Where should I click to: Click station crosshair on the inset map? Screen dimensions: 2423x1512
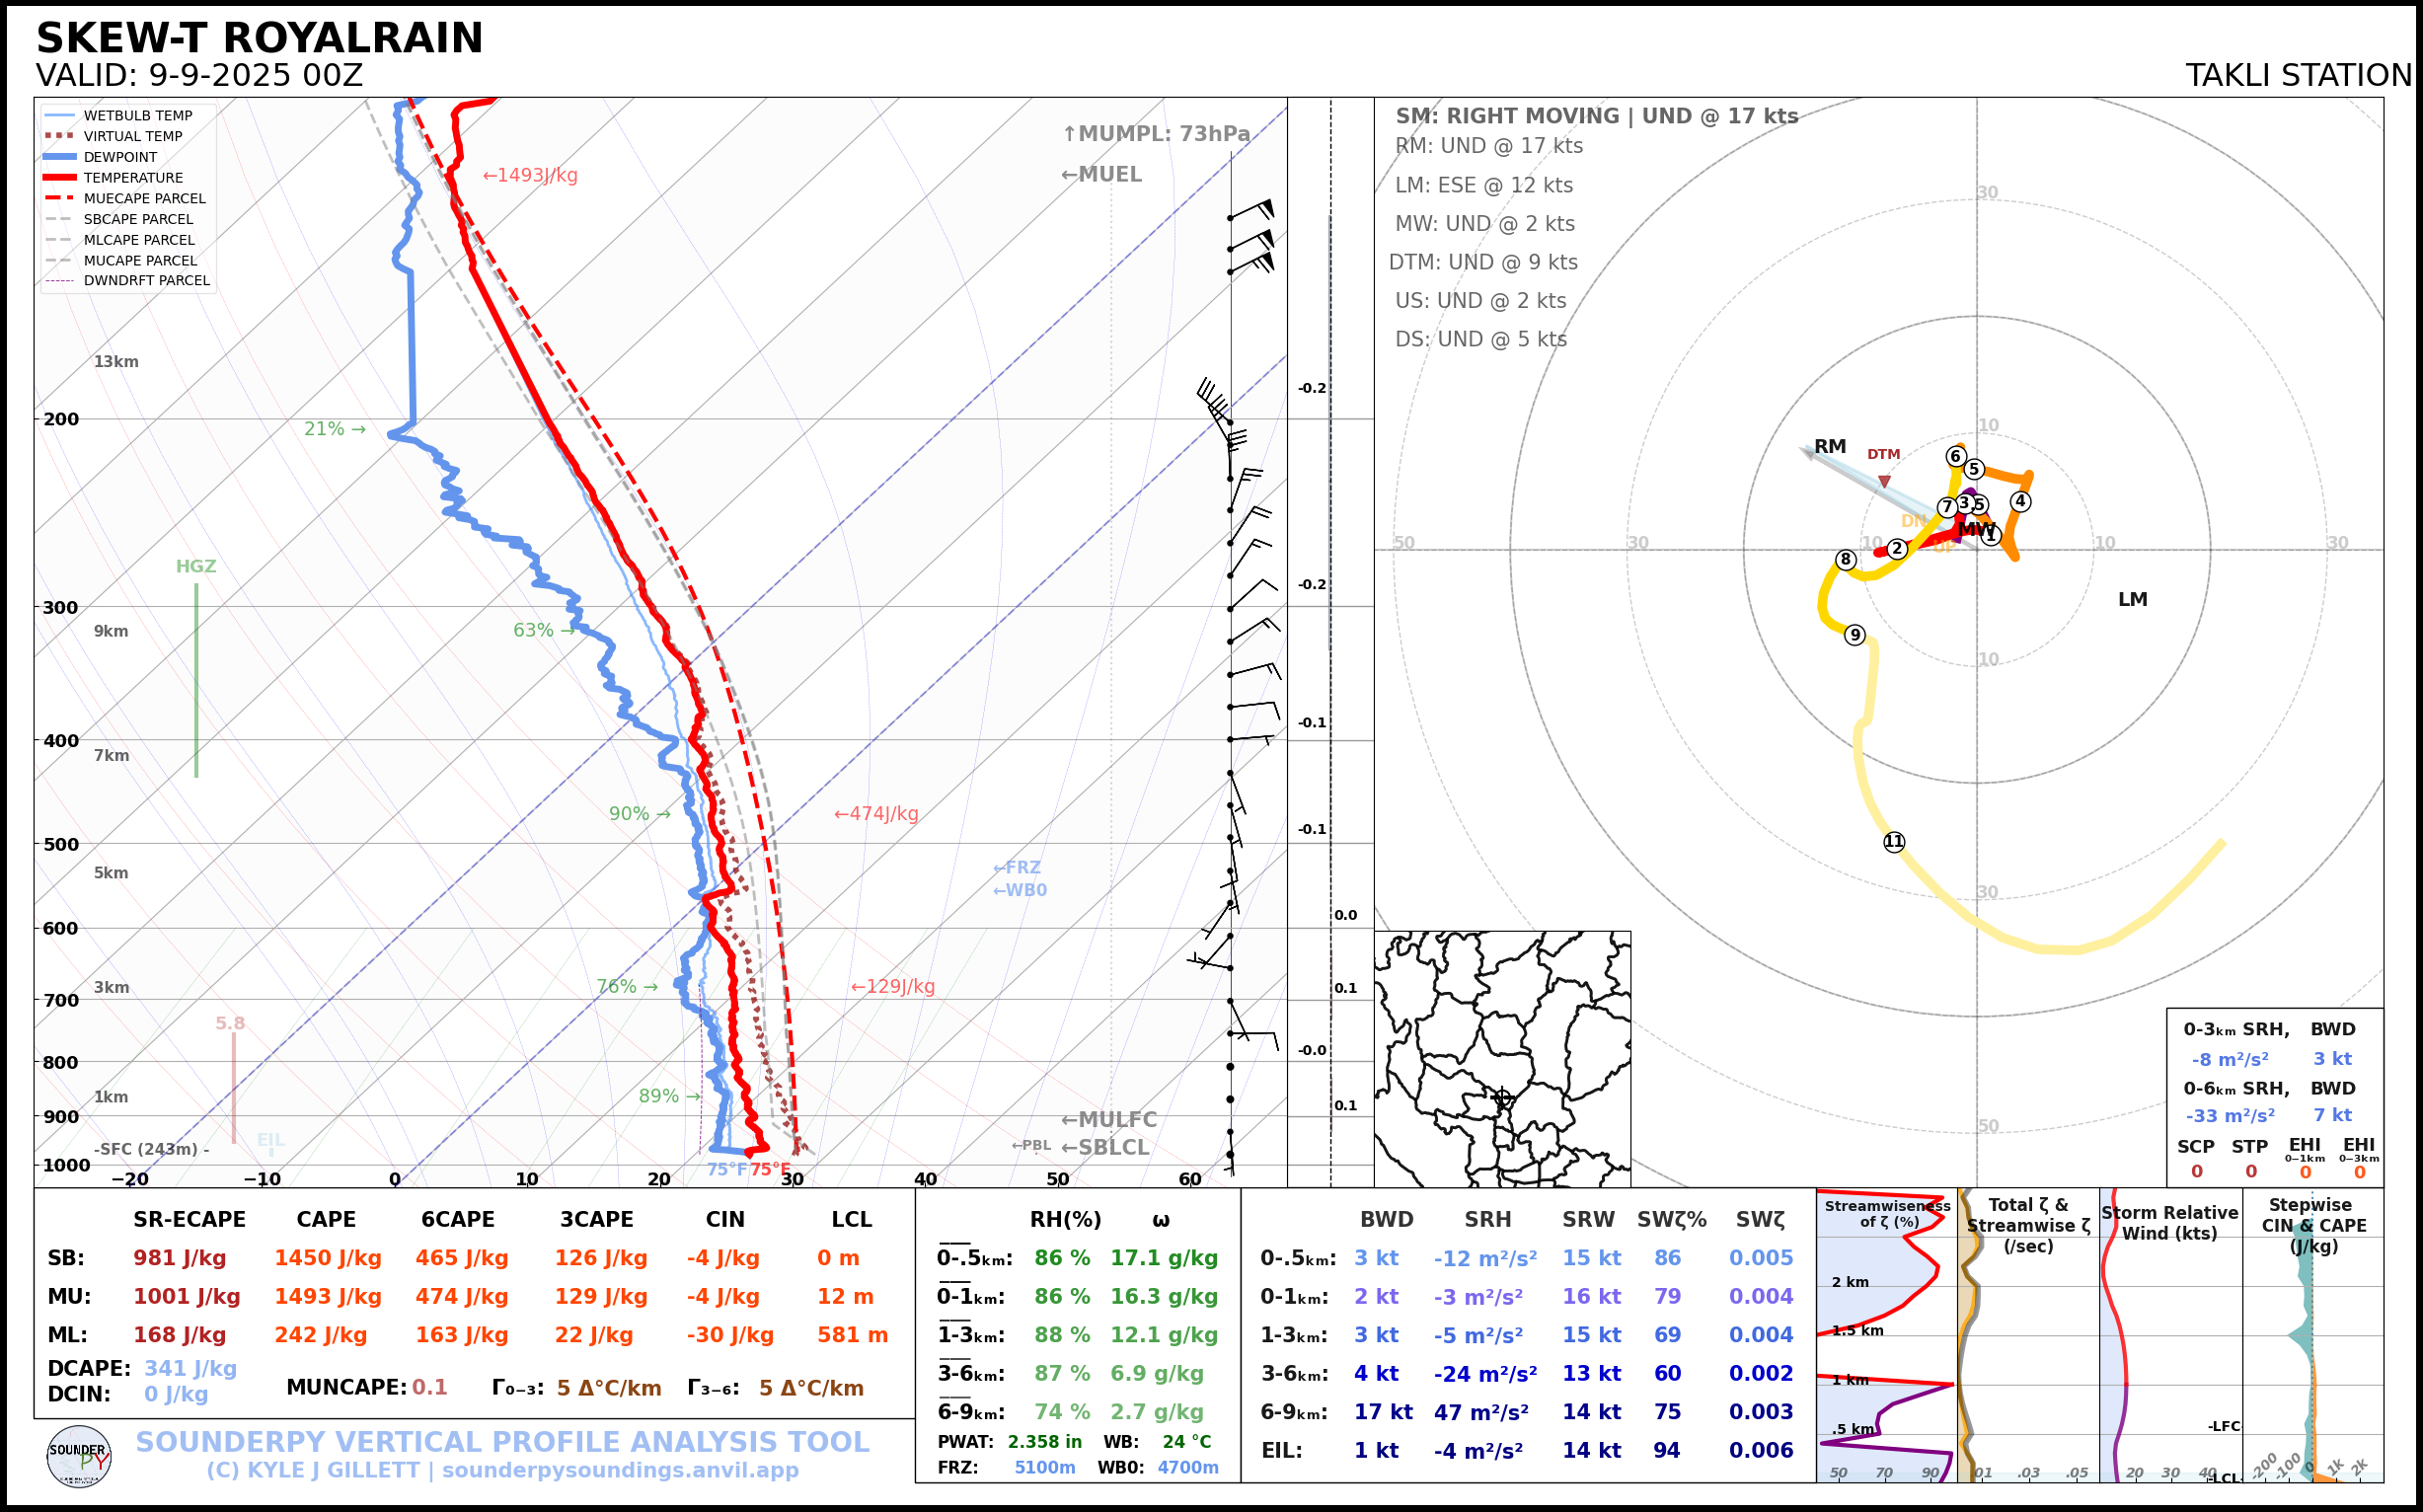(1502, 1097)
